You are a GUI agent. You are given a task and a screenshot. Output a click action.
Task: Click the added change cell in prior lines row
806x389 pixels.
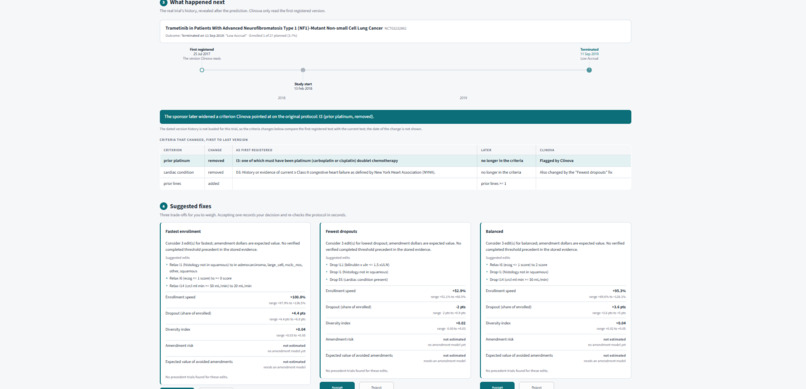coord(218,183)
